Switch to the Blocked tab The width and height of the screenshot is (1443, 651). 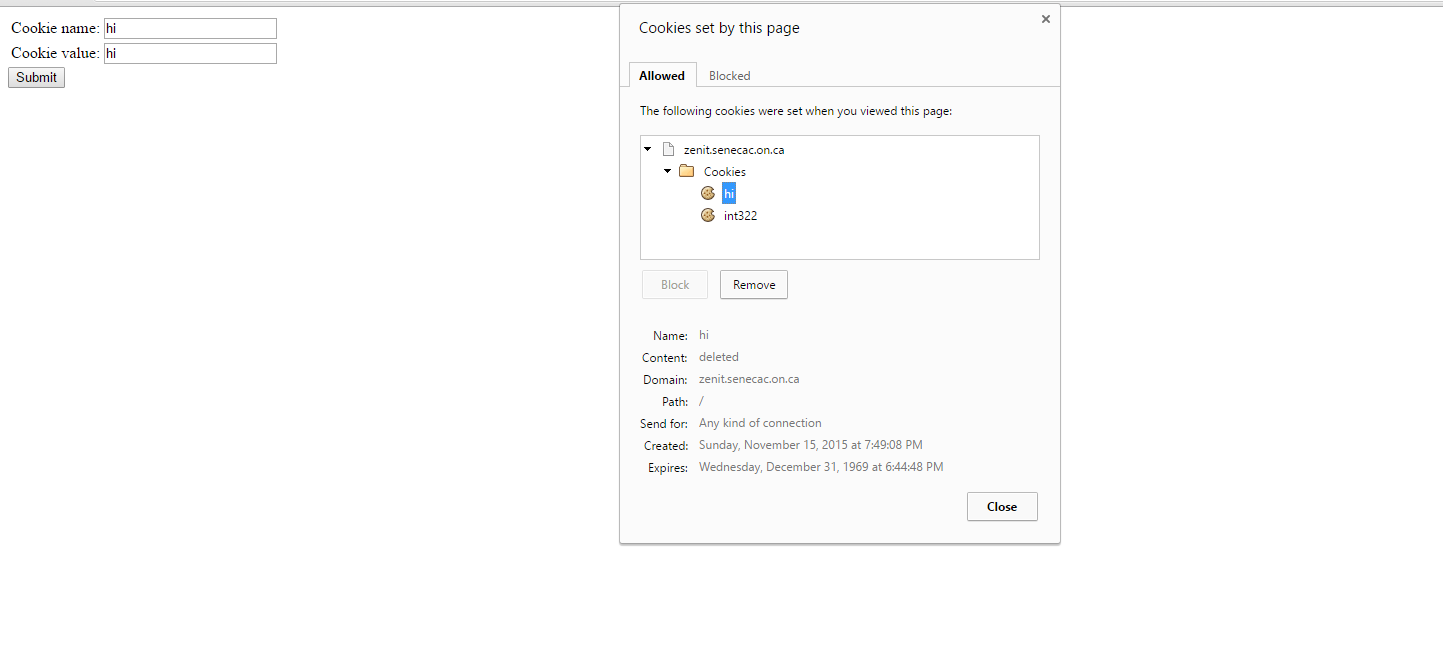pos(729,76)
